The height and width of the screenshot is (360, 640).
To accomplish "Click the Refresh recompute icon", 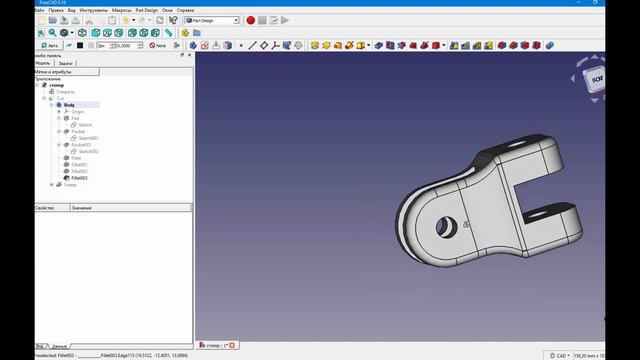I will (x=160, y=20).
